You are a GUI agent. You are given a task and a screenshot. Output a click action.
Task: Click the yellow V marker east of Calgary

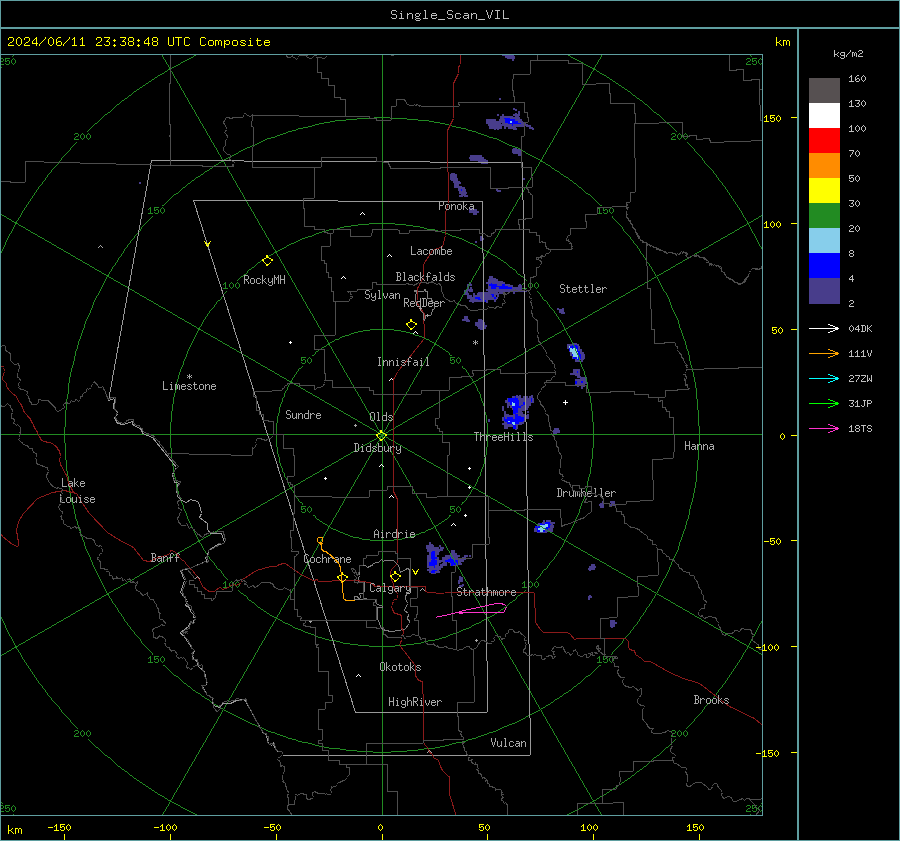click(415, 572)
